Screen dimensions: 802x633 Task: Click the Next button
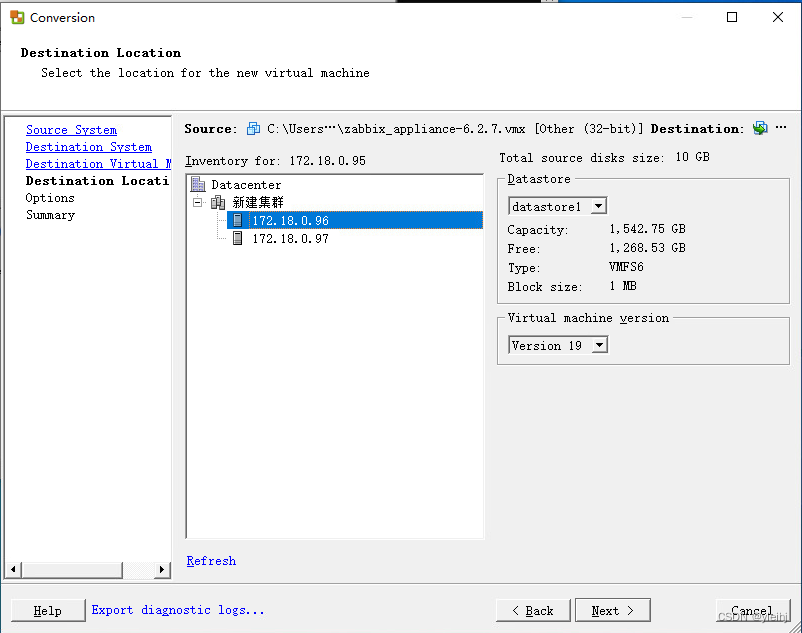pyautogui.click(x=613, y=611)
